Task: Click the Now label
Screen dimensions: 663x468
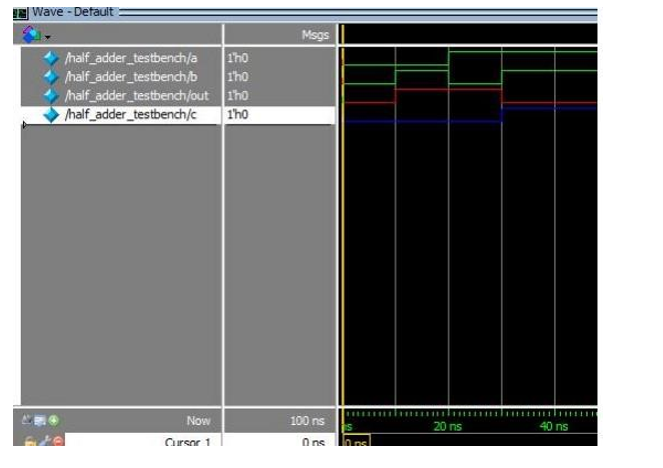Action: tap(198, 421)
